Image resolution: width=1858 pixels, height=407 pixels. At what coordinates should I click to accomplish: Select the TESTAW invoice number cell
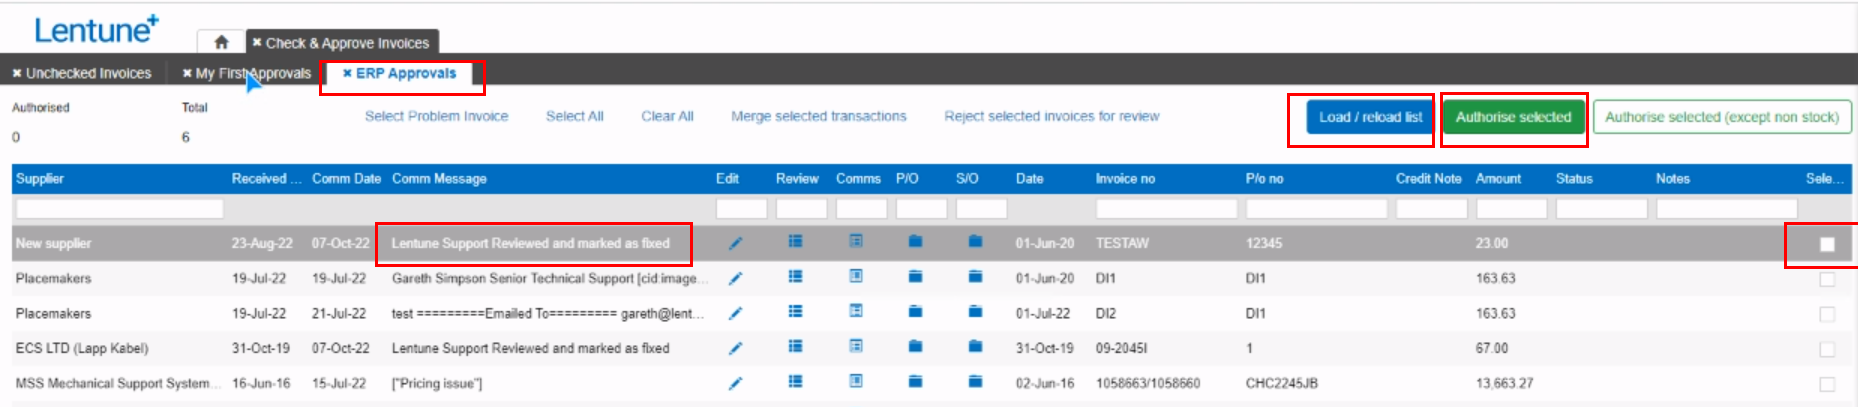1122,243
